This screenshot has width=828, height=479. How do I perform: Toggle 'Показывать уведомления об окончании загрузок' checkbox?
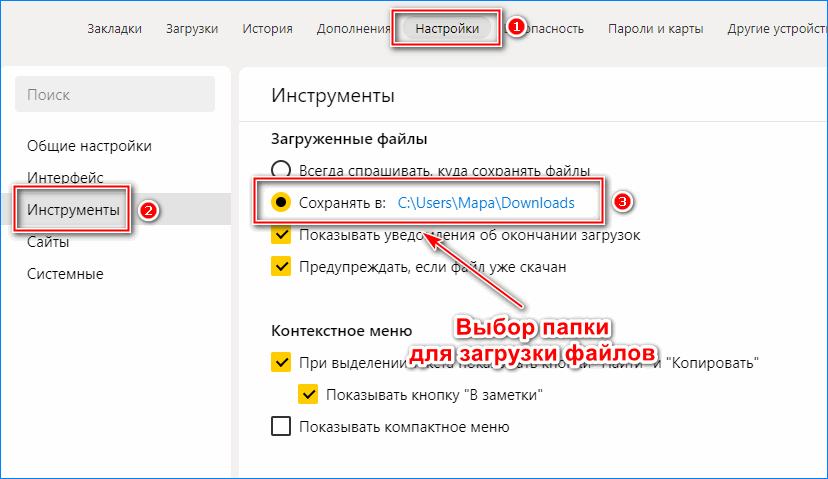pos(281,234)
